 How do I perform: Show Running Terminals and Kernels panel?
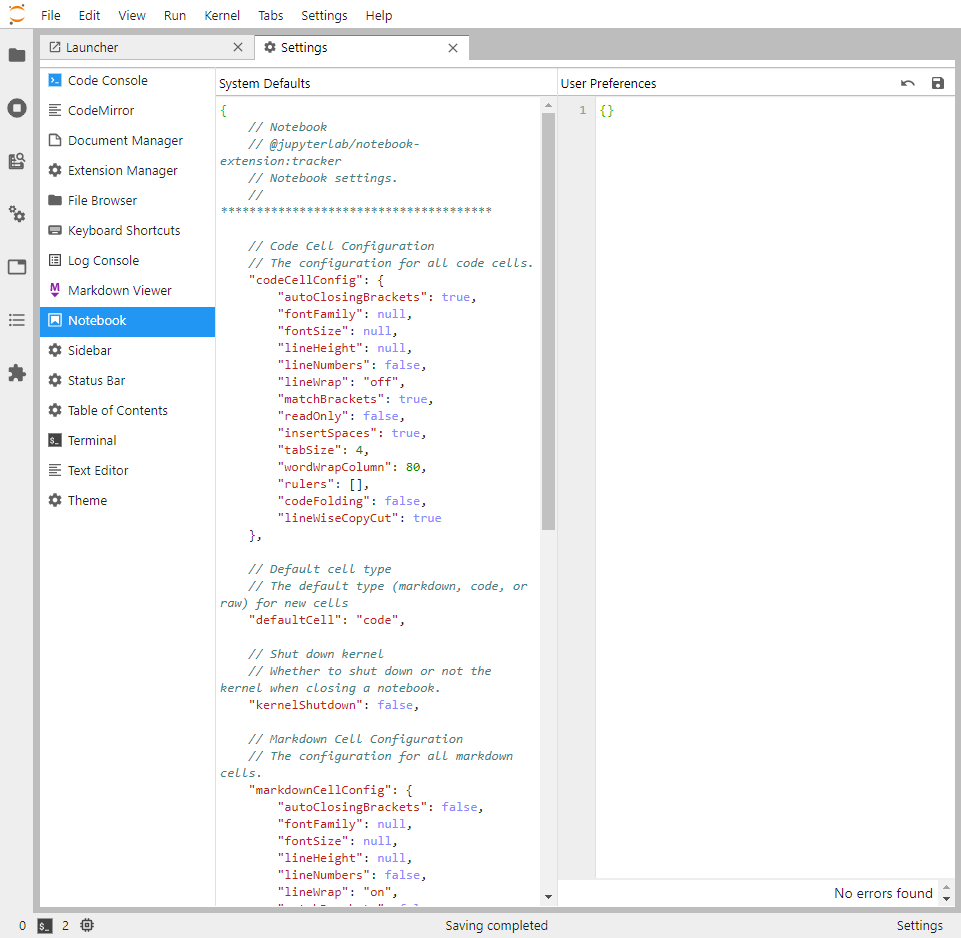[17, 109]
